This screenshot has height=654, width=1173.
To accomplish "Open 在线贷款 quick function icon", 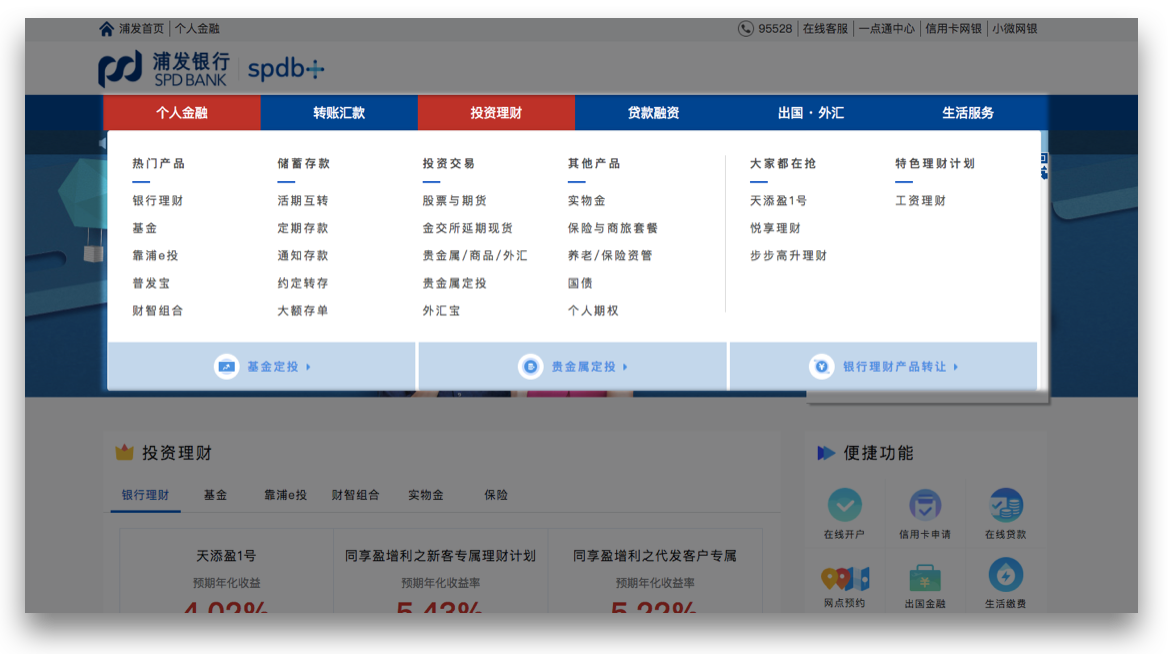I will click(1005, 506).
